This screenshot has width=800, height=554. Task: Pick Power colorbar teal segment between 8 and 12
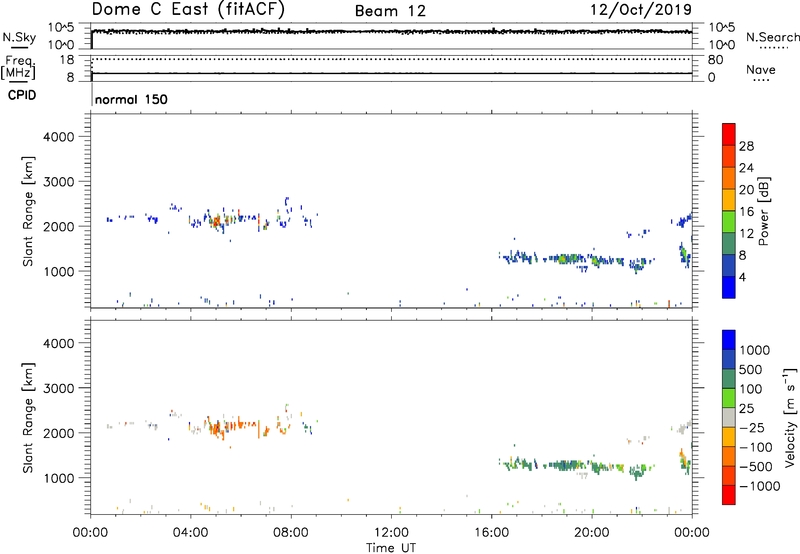(x=729, y=244)
